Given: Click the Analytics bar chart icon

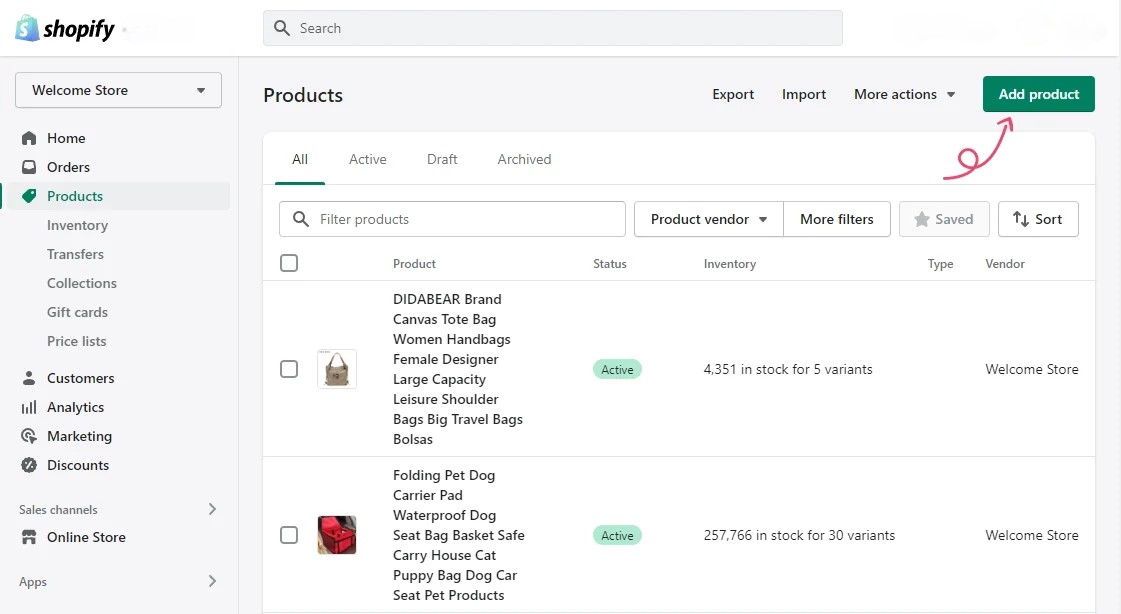Looking at the screenshot, I should pyautogui.click(x=29, y=407).
